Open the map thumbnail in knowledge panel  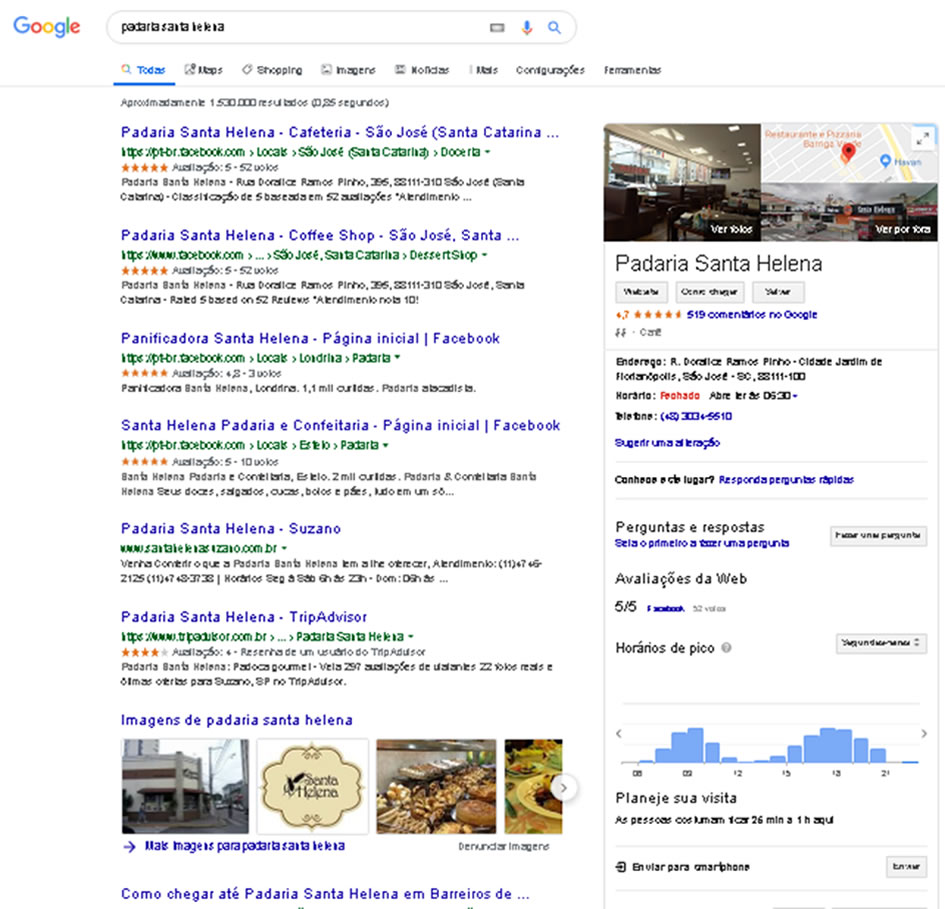pos(850,153)
